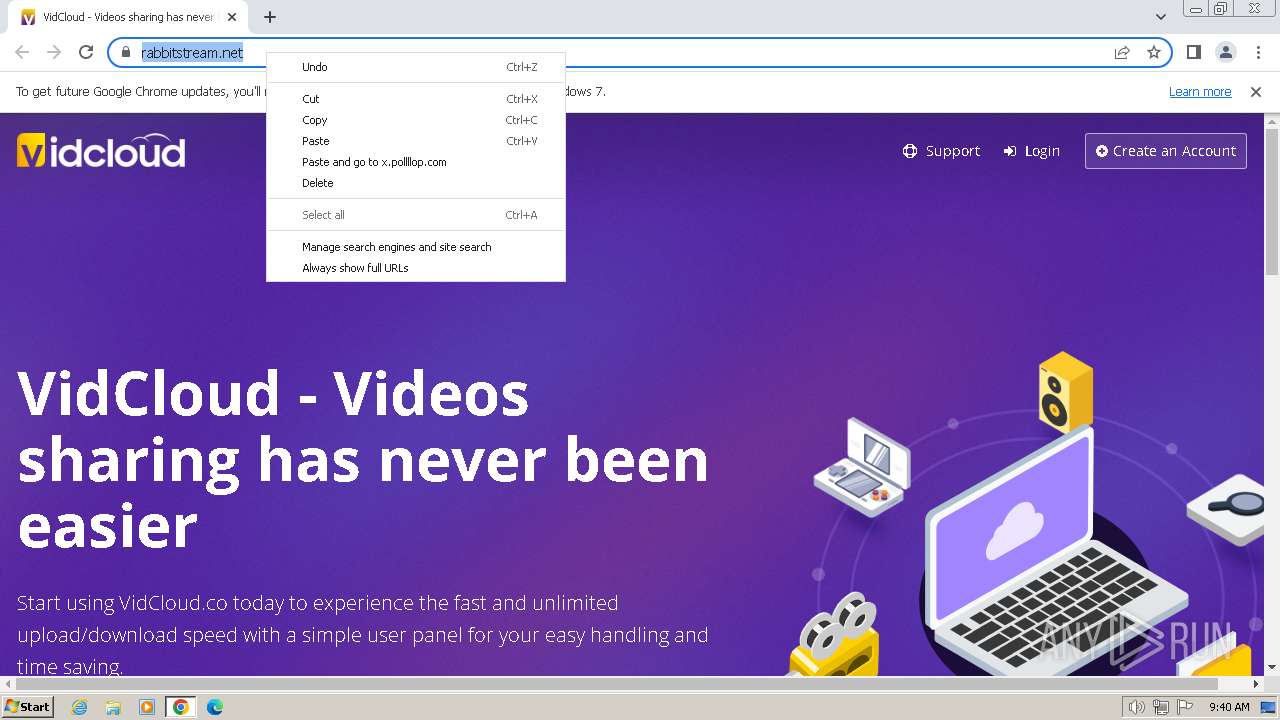Open the Support link
This screenshot has width=1280, height=720.
point(941,151)
